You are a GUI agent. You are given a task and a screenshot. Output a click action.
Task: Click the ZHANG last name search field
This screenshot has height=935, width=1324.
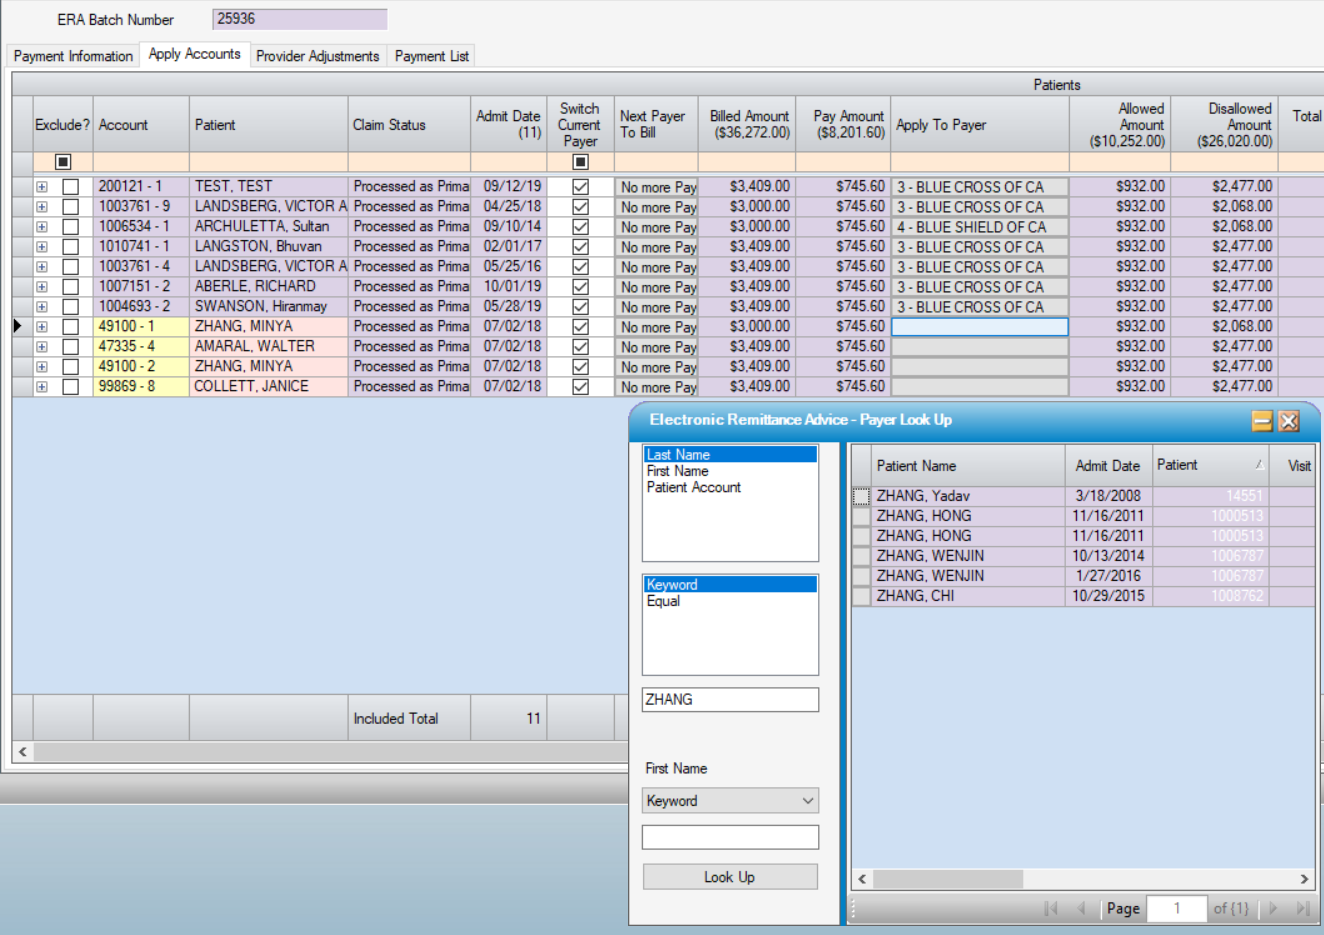(x=730, y=700)
